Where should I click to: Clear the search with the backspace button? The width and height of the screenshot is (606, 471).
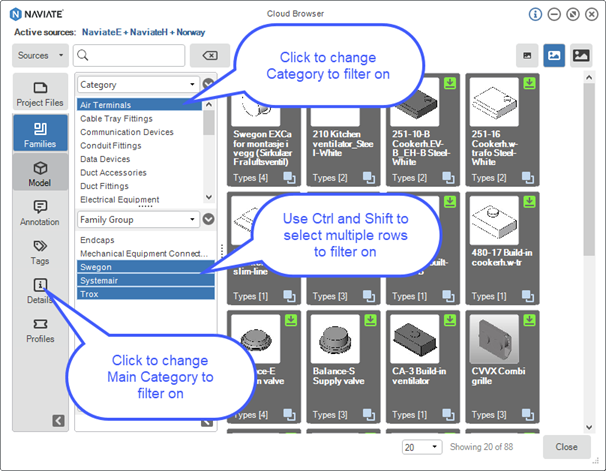click(x=210, y=55)
